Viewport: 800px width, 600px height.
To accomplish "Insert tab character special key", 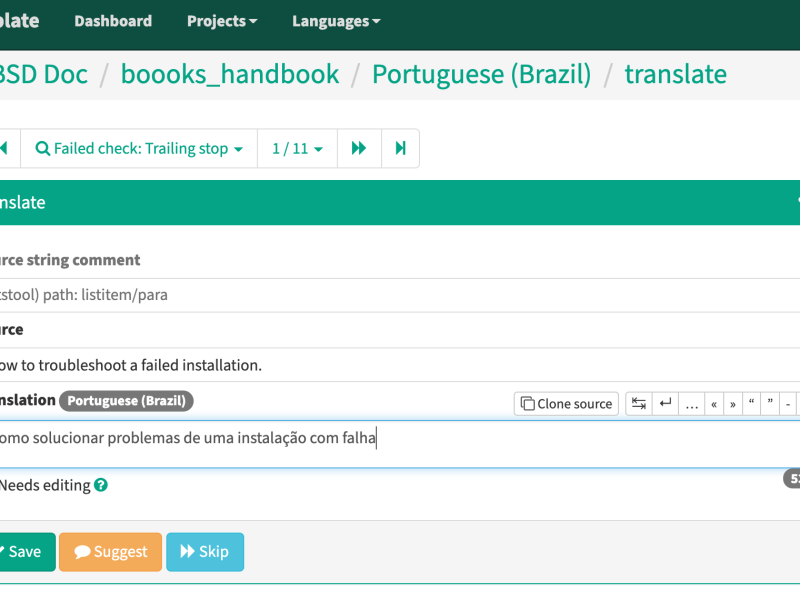I will tap(639, 404).
